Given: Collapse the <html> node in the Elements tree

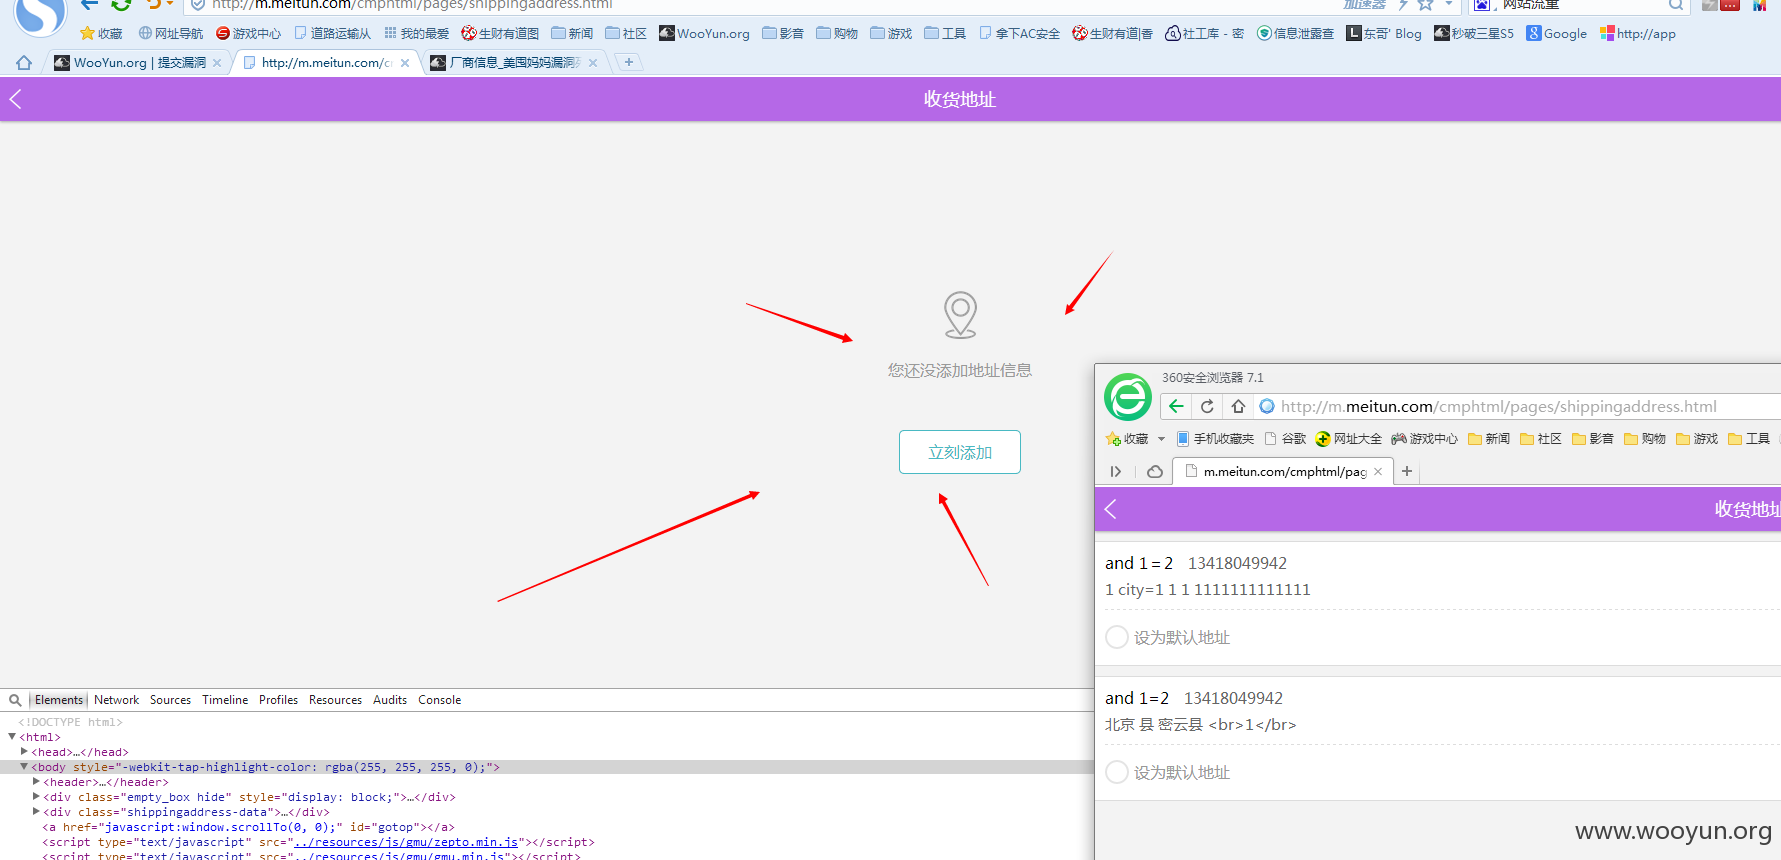Looking at the screenshot, I should pos(12,737).
